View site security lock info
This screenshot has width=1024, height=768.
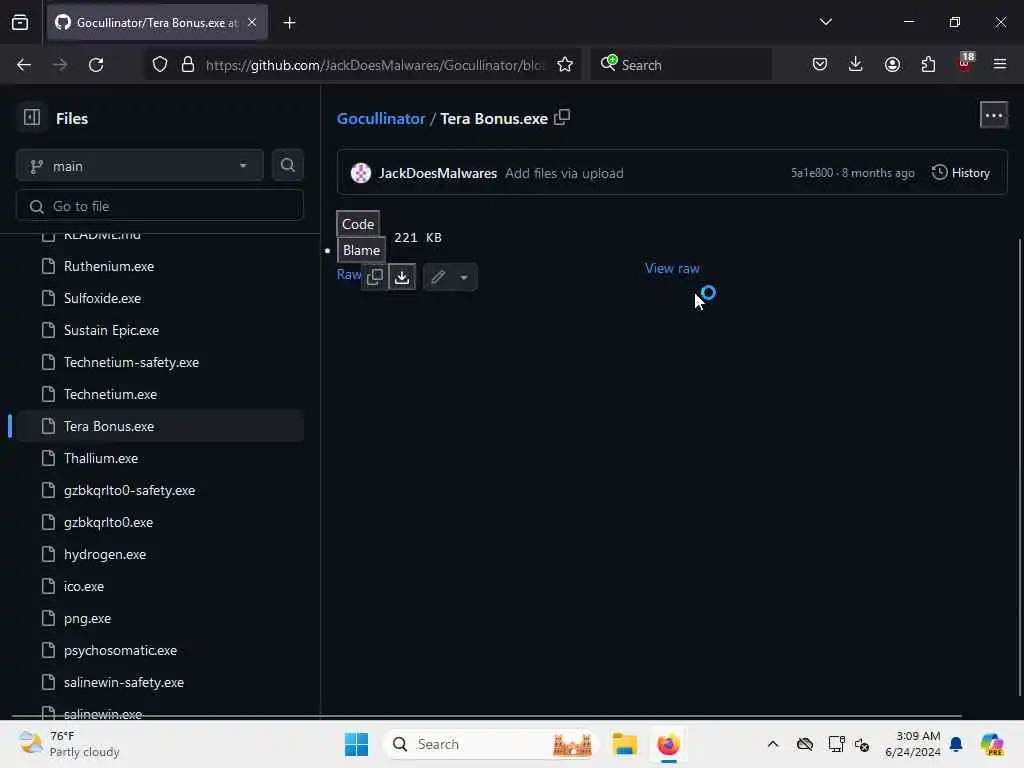point(188,65)
